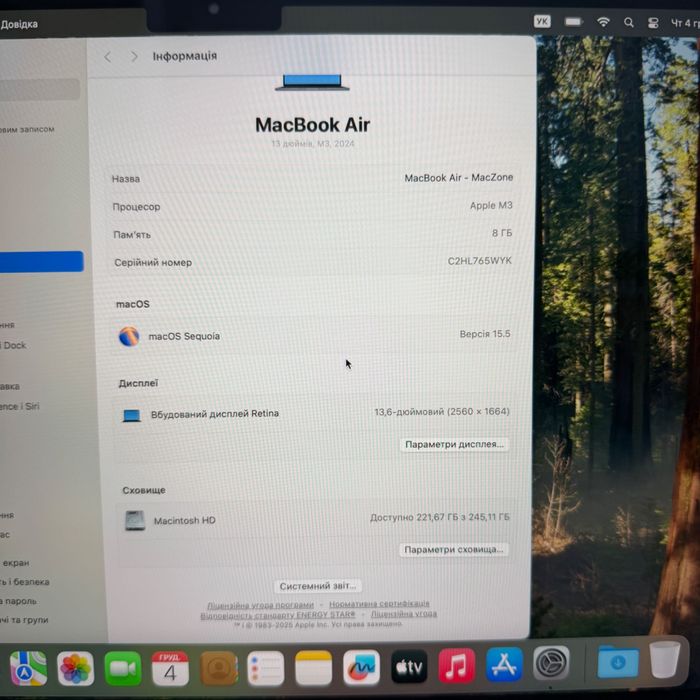Screen dimensions: 700x700
Task: Open Downloads folder in Dock
Action: coord(618,661)
